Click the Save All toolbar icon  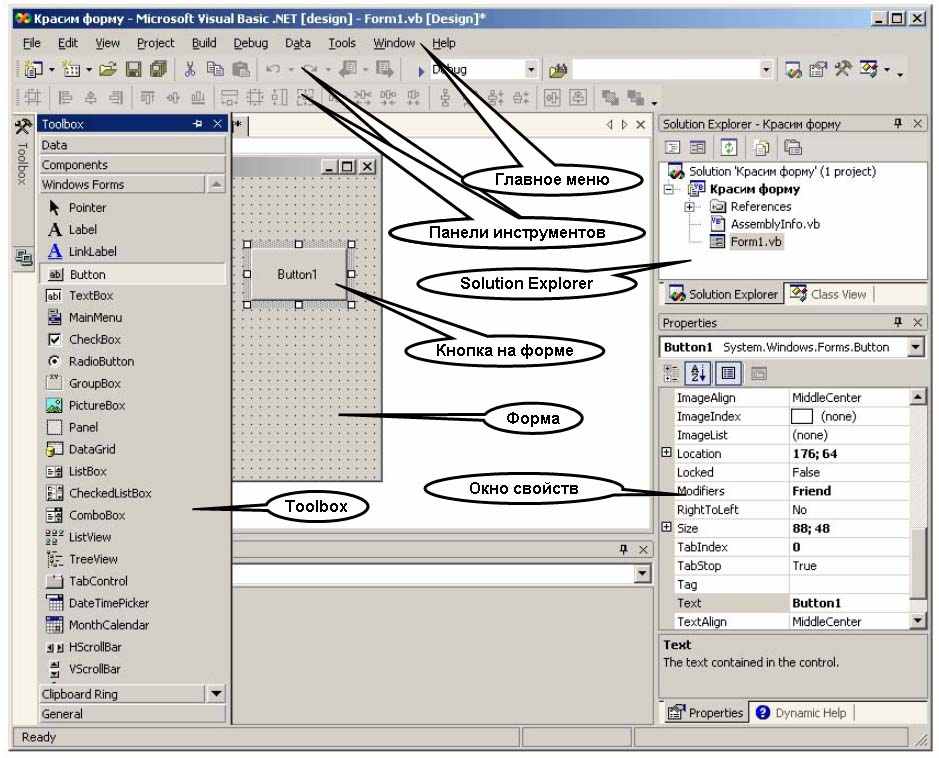[x=158, y=69]
